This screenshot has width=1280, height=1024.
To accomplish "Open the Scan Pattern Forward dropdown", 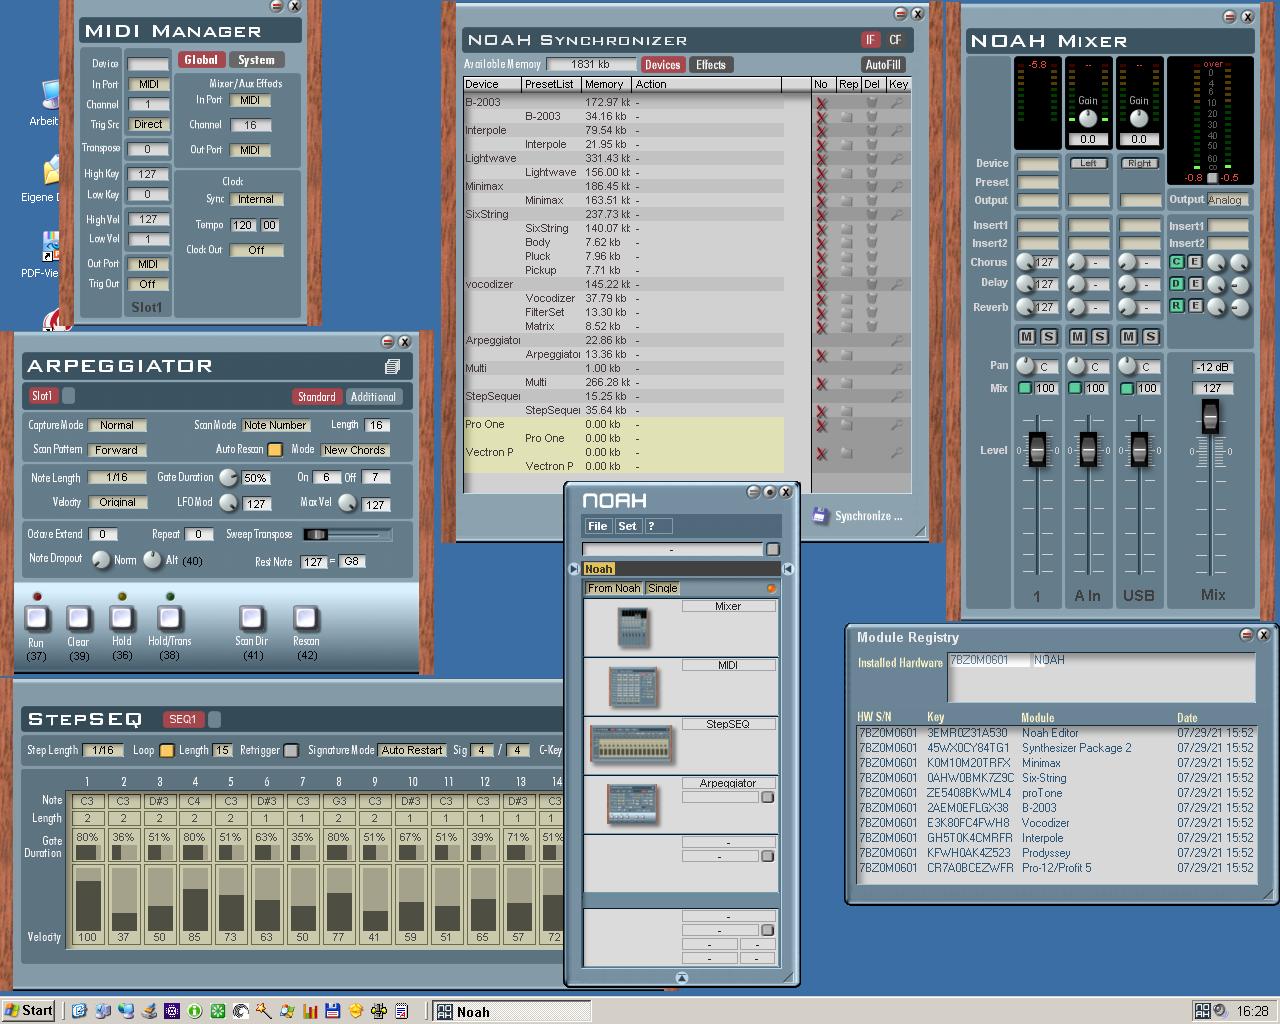I will click(117, 450).
